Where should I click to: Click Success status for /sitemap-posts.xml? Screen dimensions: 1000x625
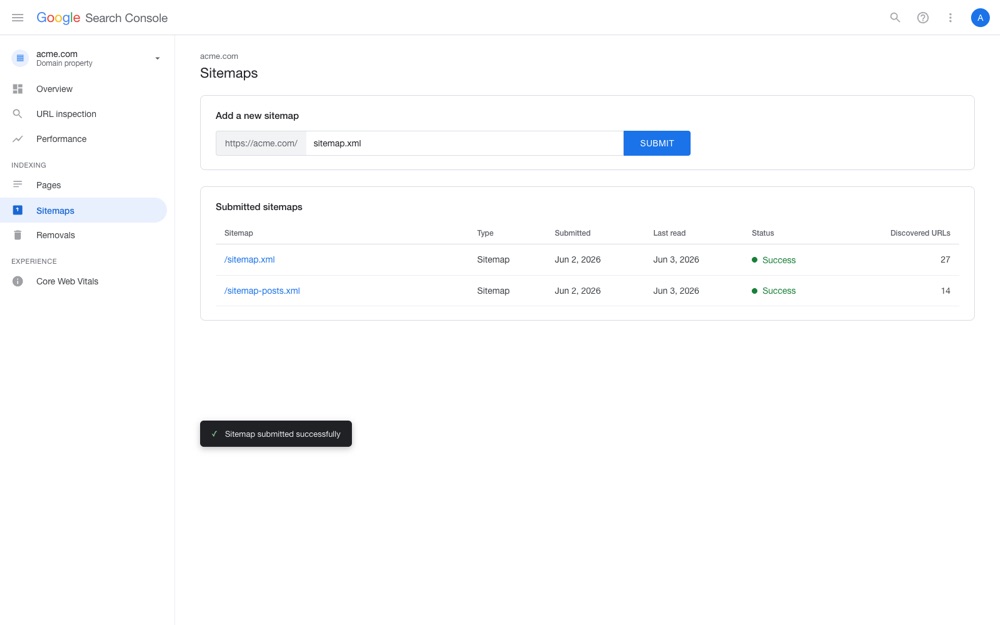[774, 290]
